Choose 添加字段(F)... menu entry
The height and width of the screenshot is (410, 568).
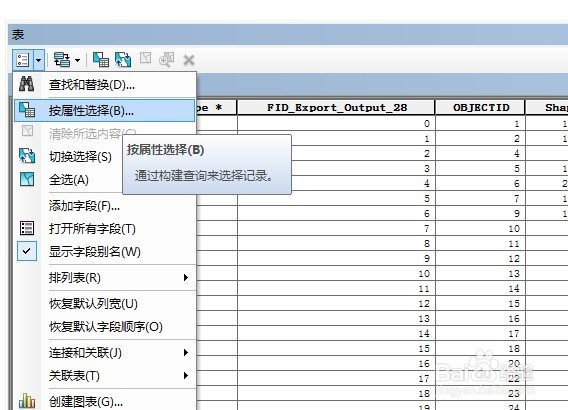(x=105, y=206)
